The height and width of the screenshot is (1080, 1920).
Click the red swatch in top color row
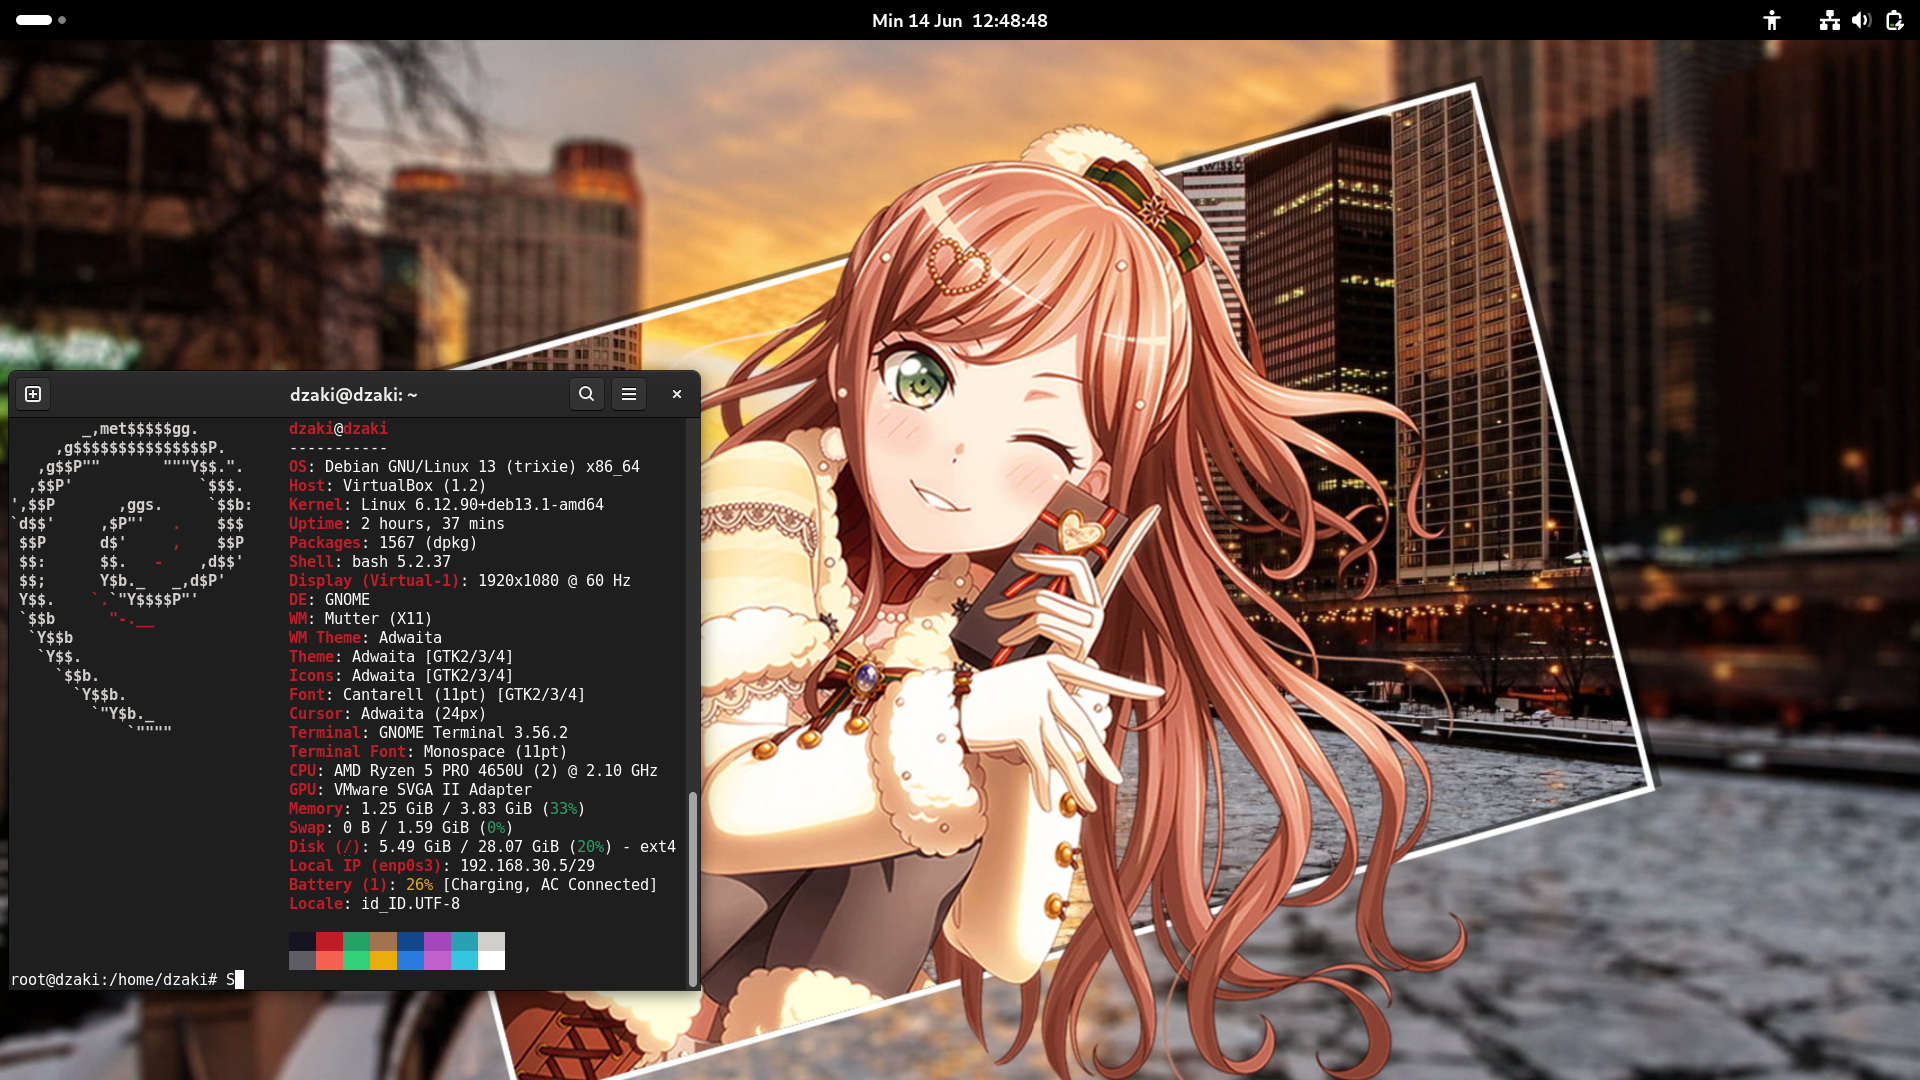330,941
